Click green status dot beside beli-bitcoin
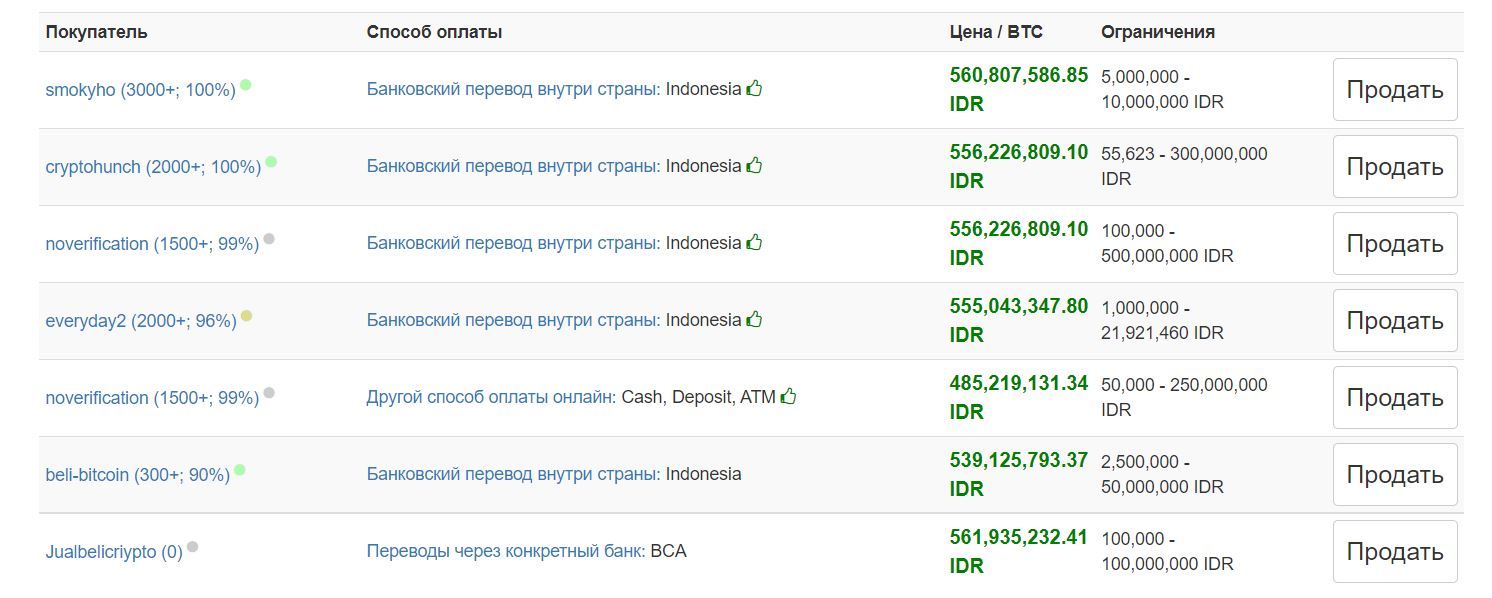 (240, 470)
